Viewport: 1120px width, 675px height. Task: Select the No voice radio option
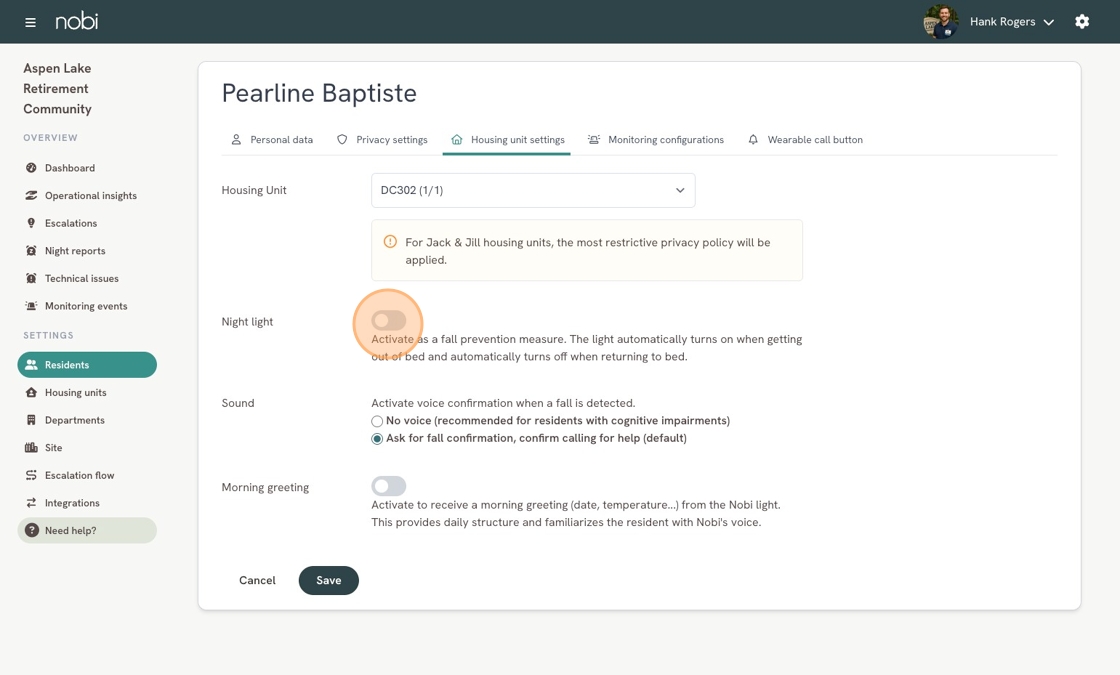[x=377, y=421]
